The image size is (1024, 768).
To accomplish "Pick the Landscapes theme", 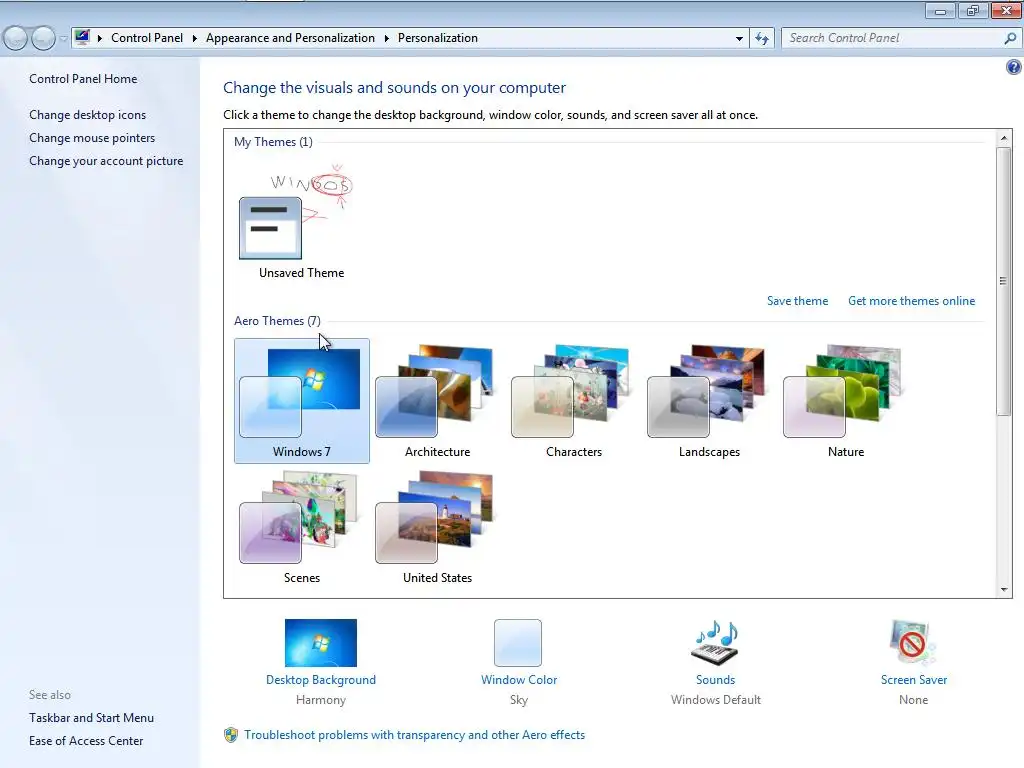I will coord(709,401).
